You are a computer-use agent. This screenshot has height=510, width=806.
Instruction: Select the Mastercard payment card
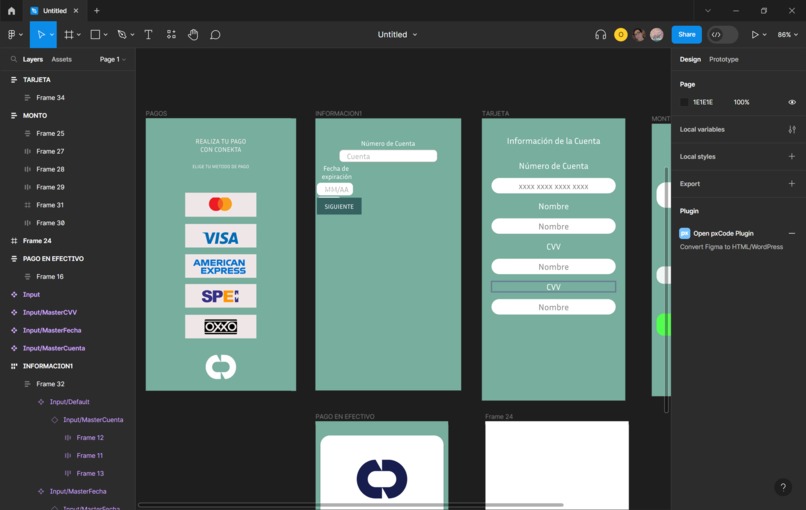(x=221, y=205)
